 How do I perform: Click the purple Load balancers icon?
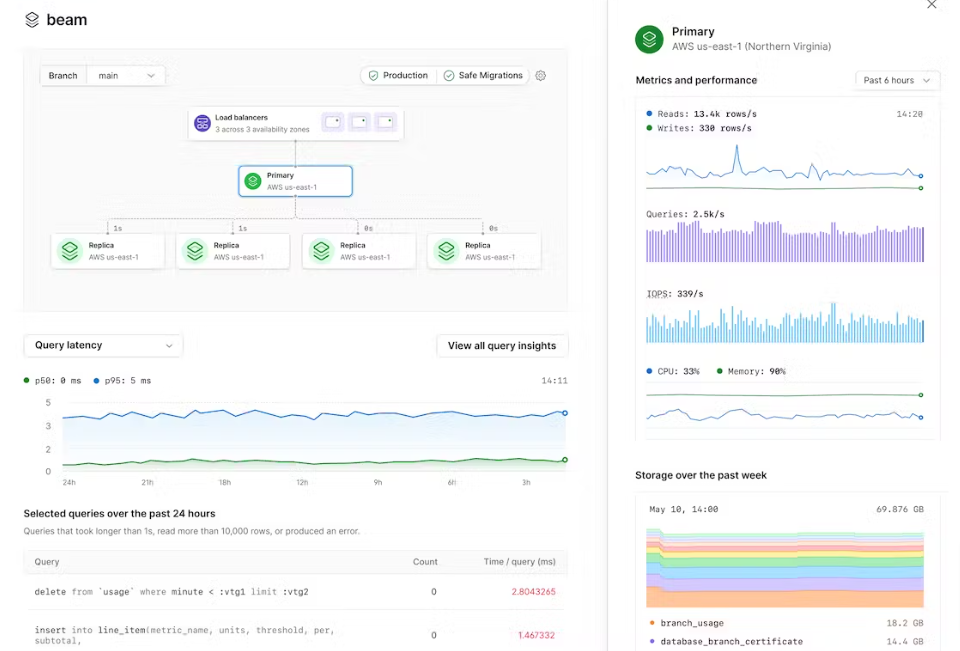click(202, 123)
